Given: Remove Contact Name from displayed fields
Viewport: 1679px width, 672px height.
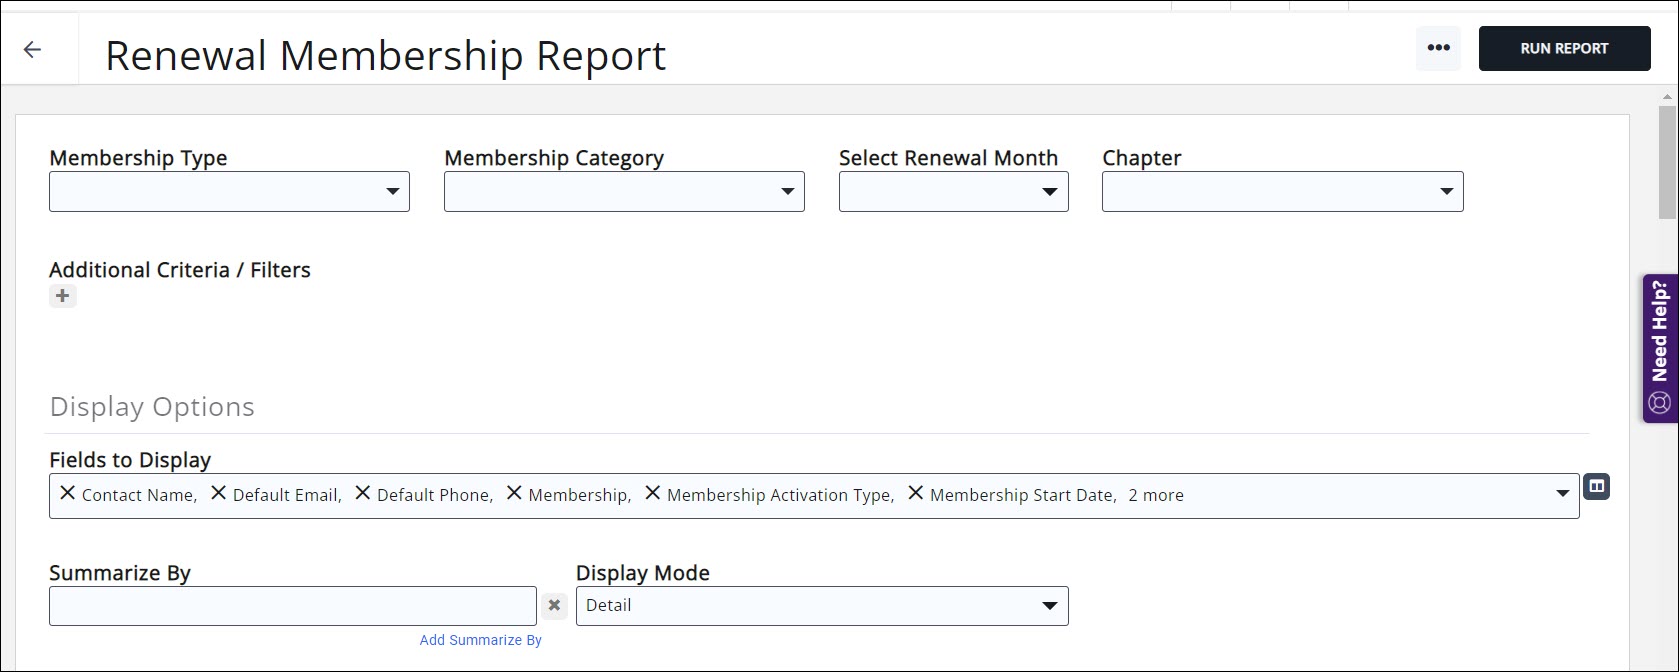Looking at the screenshot, I should coord(67,493).
